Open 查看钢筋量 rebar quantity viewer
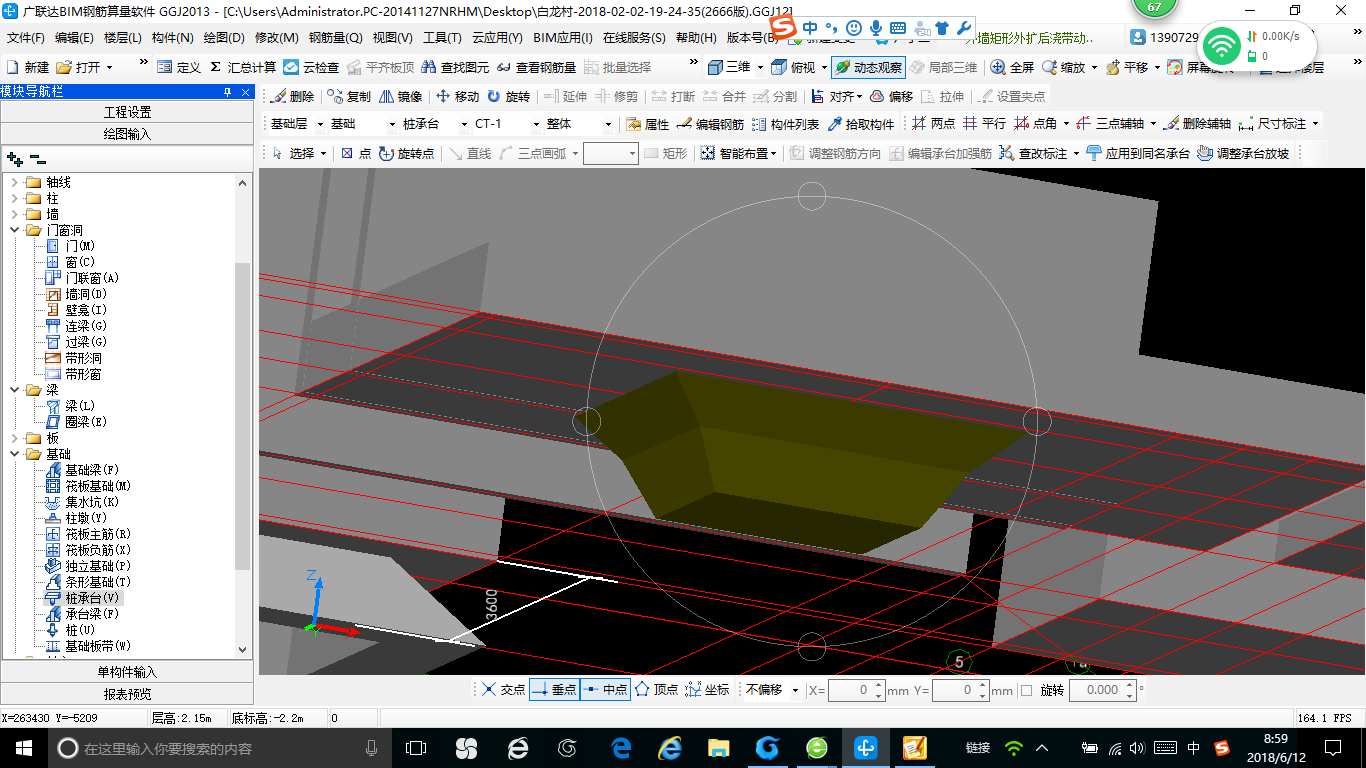This screenshot has width=1366, height=768. click(536, 67)
